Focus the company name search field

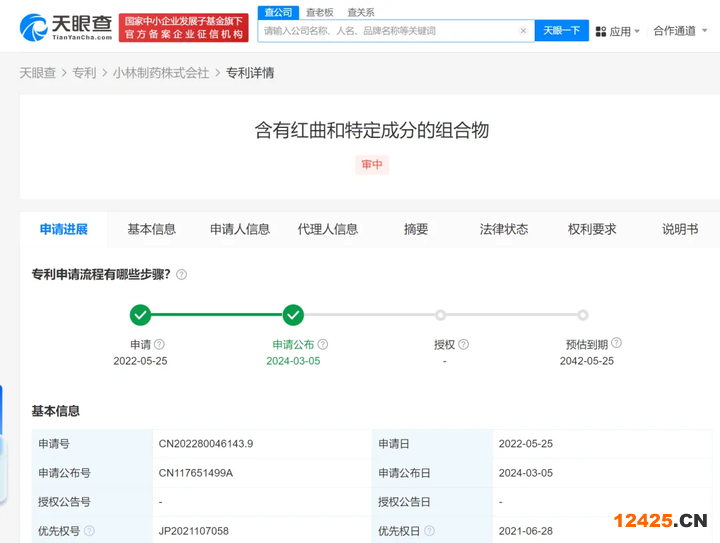click(x=385, y=31)
